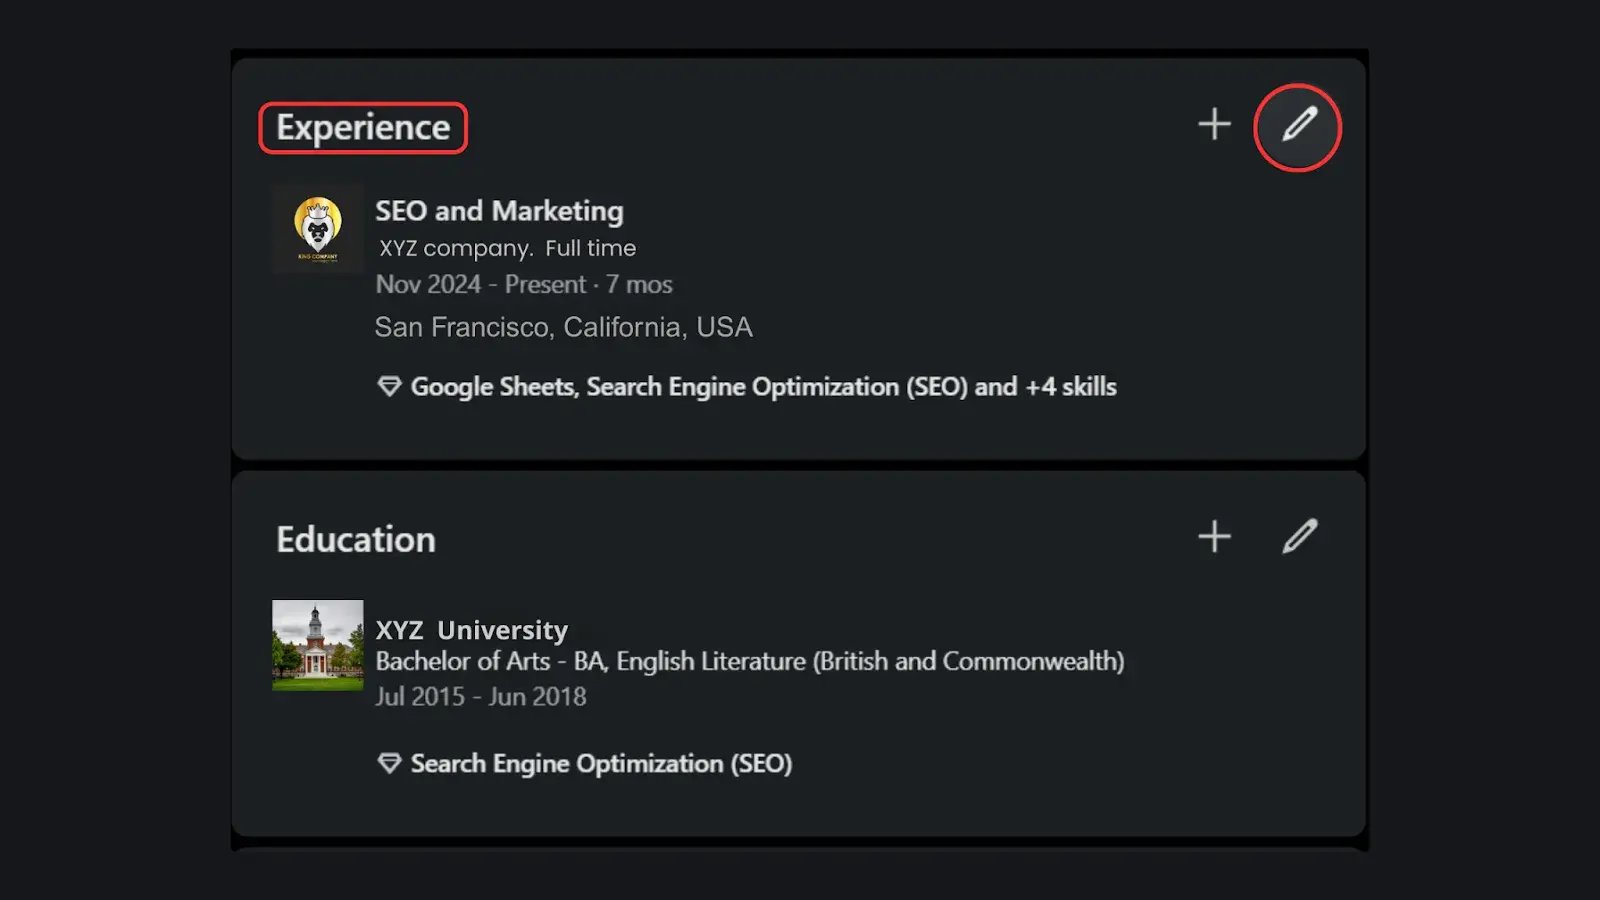Viewport: 1600px width, 900px height.
Task: Click the diamond skills icon under Education
Action: [389, 764]
